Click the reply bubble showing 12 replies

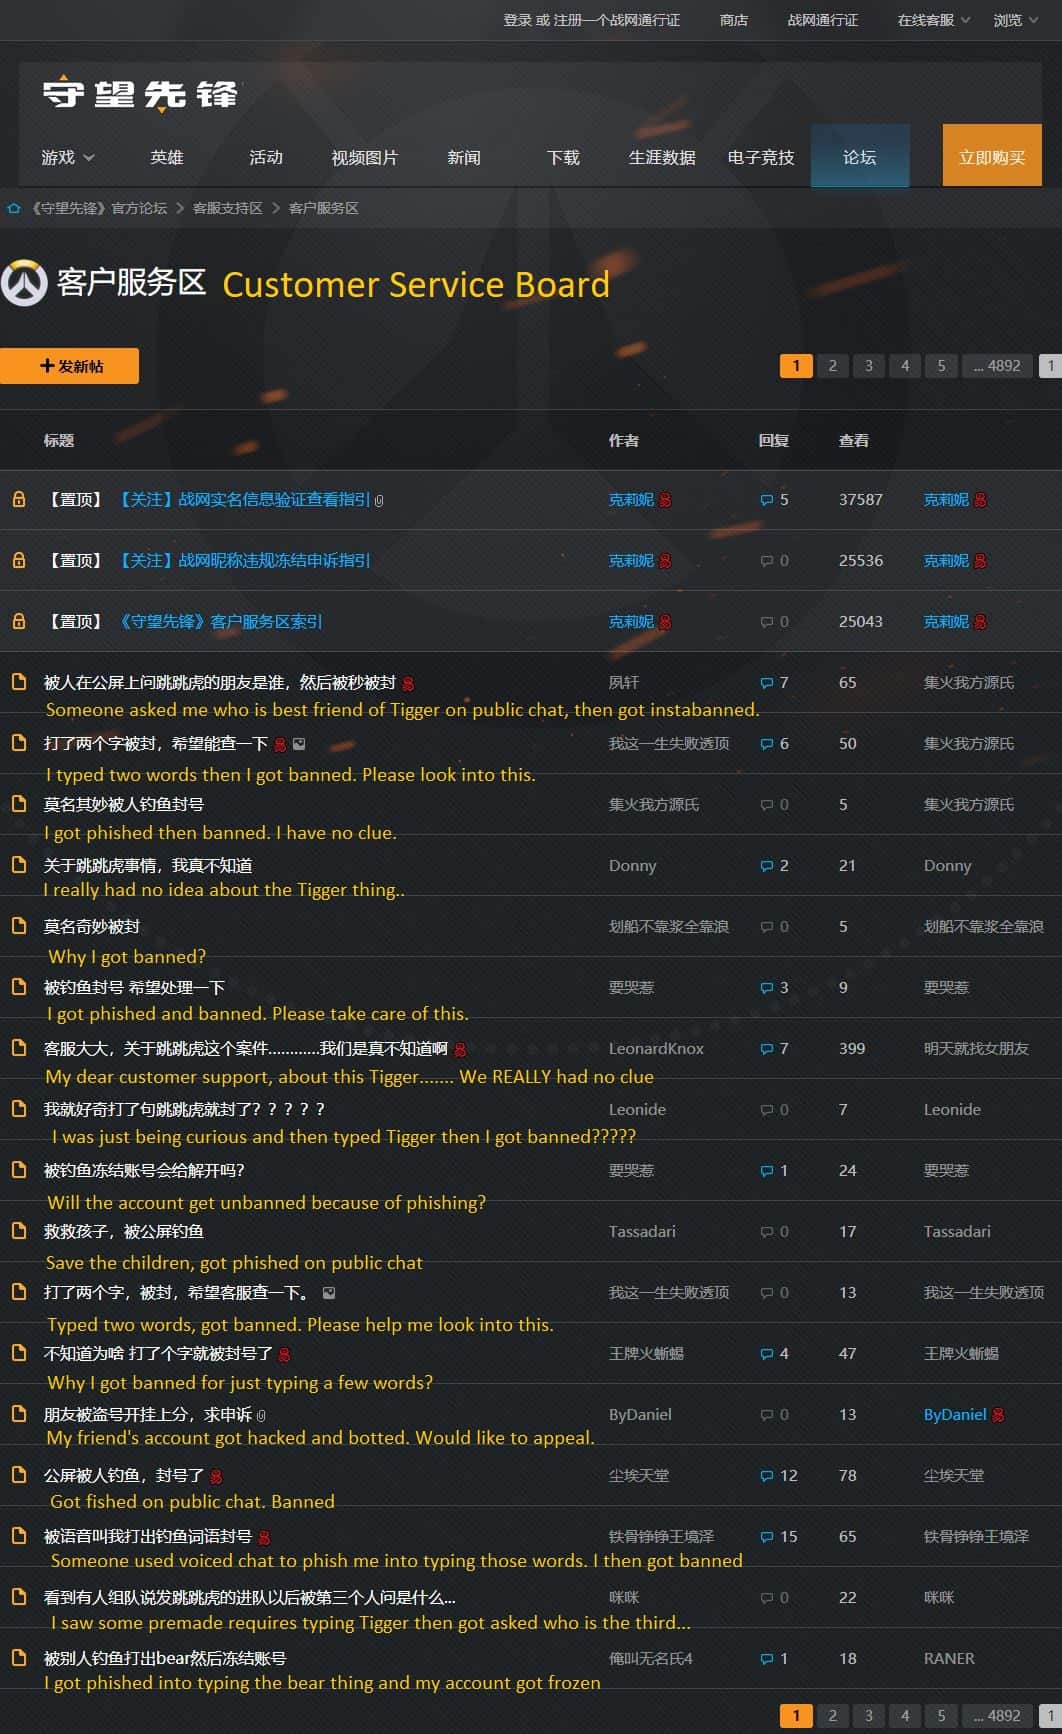click(767, 1476)
